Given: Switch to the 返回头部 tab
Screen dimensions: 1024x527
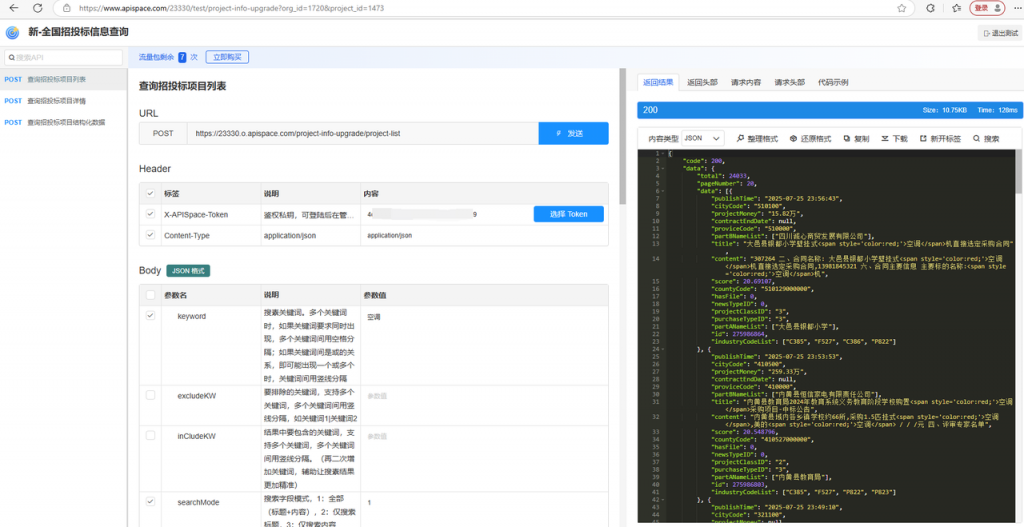Looking at the screenshot, I should click(x=701, y=82).
